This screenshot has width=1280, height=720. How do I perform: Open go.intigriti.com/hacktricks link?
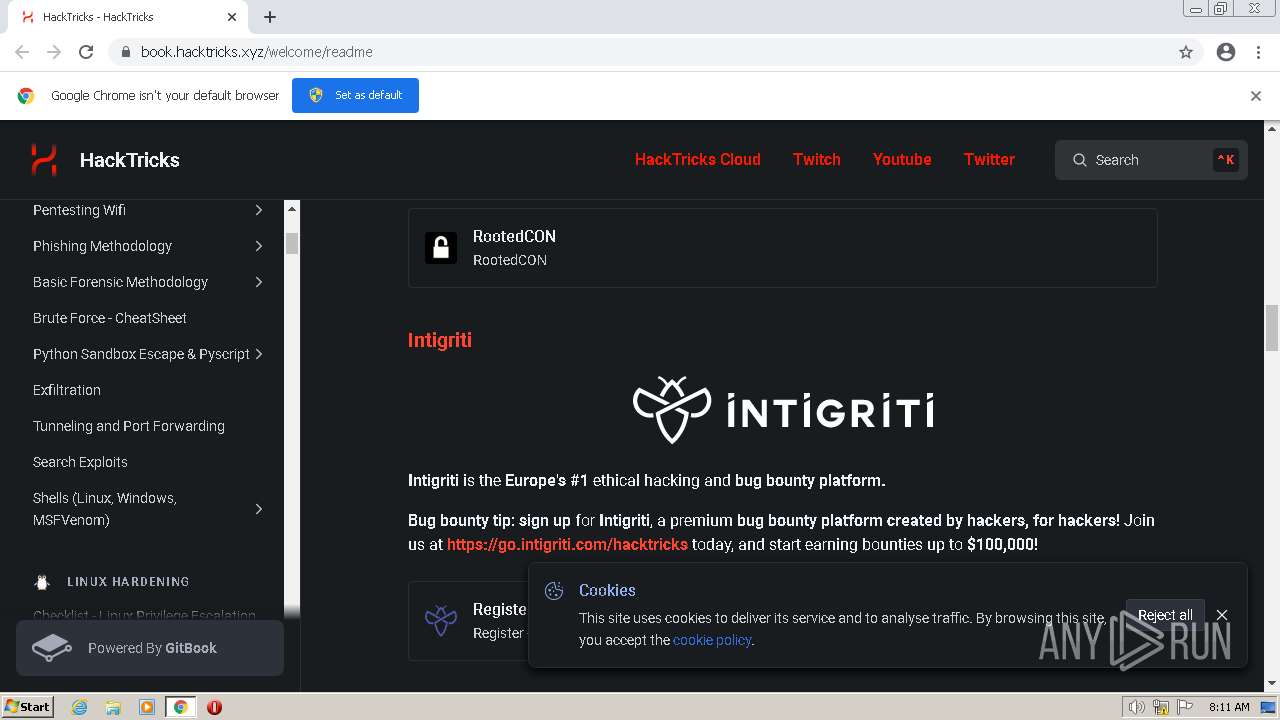(x=567, y=544)
